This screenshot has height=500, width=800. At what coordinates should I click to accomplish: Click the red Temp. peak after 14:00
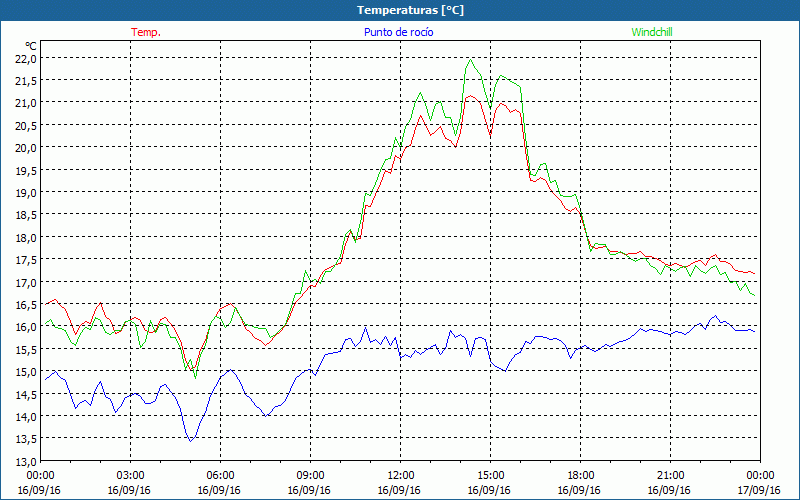click(x=470, y=96)
